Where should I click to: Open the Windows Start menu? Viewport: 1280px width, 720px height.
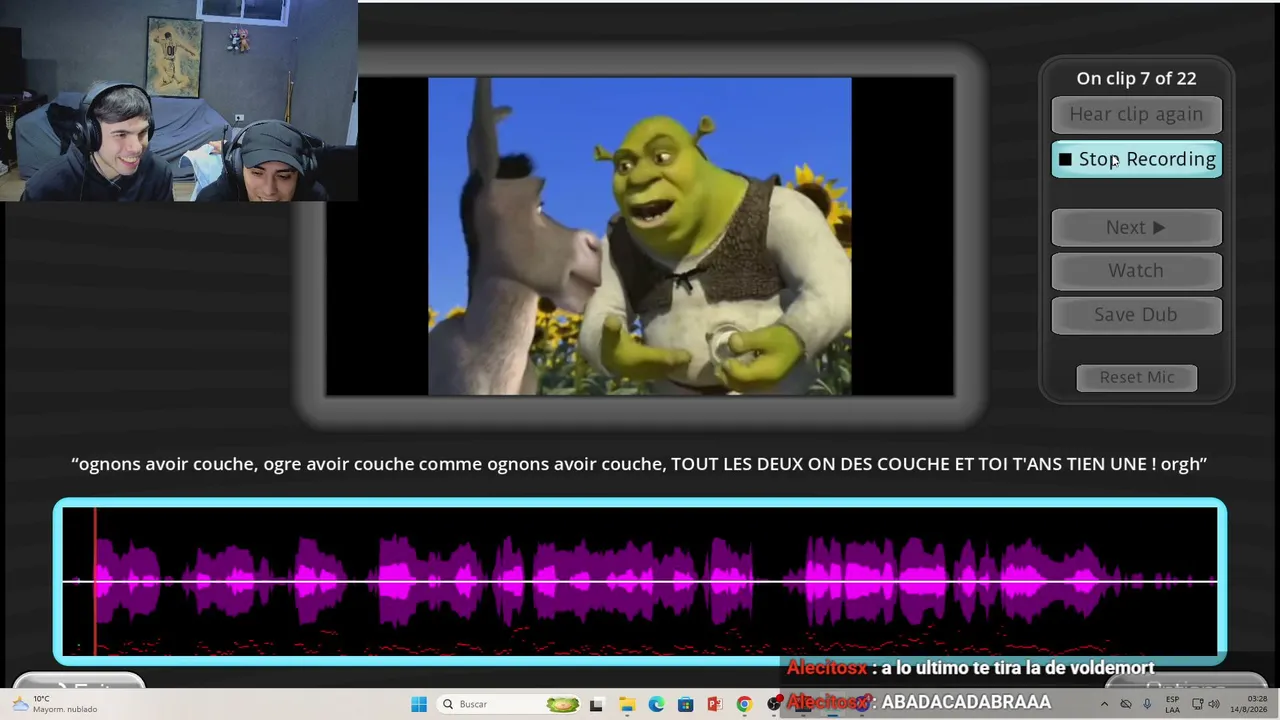[x=419, y=704]
